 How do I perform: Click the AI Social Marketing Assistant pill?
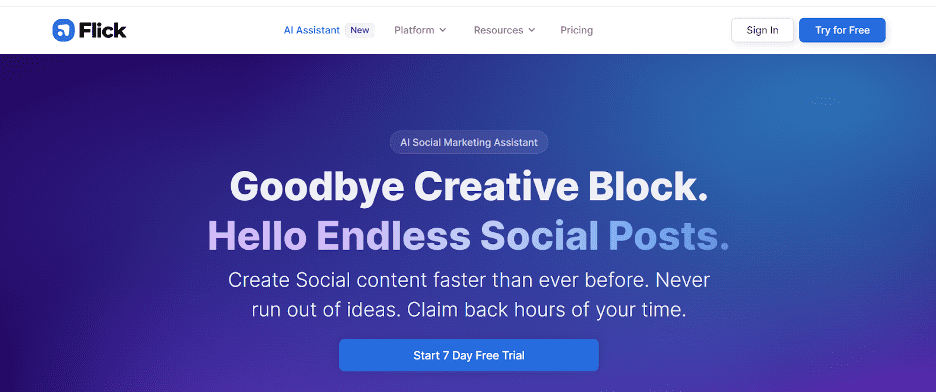[x=469, y=142]
